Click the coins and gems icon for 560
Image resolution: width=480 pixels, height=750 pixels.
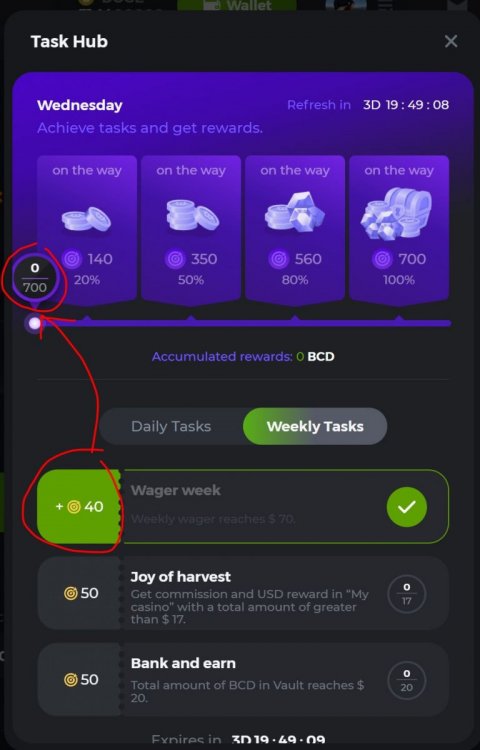click(x=295, y=212)
